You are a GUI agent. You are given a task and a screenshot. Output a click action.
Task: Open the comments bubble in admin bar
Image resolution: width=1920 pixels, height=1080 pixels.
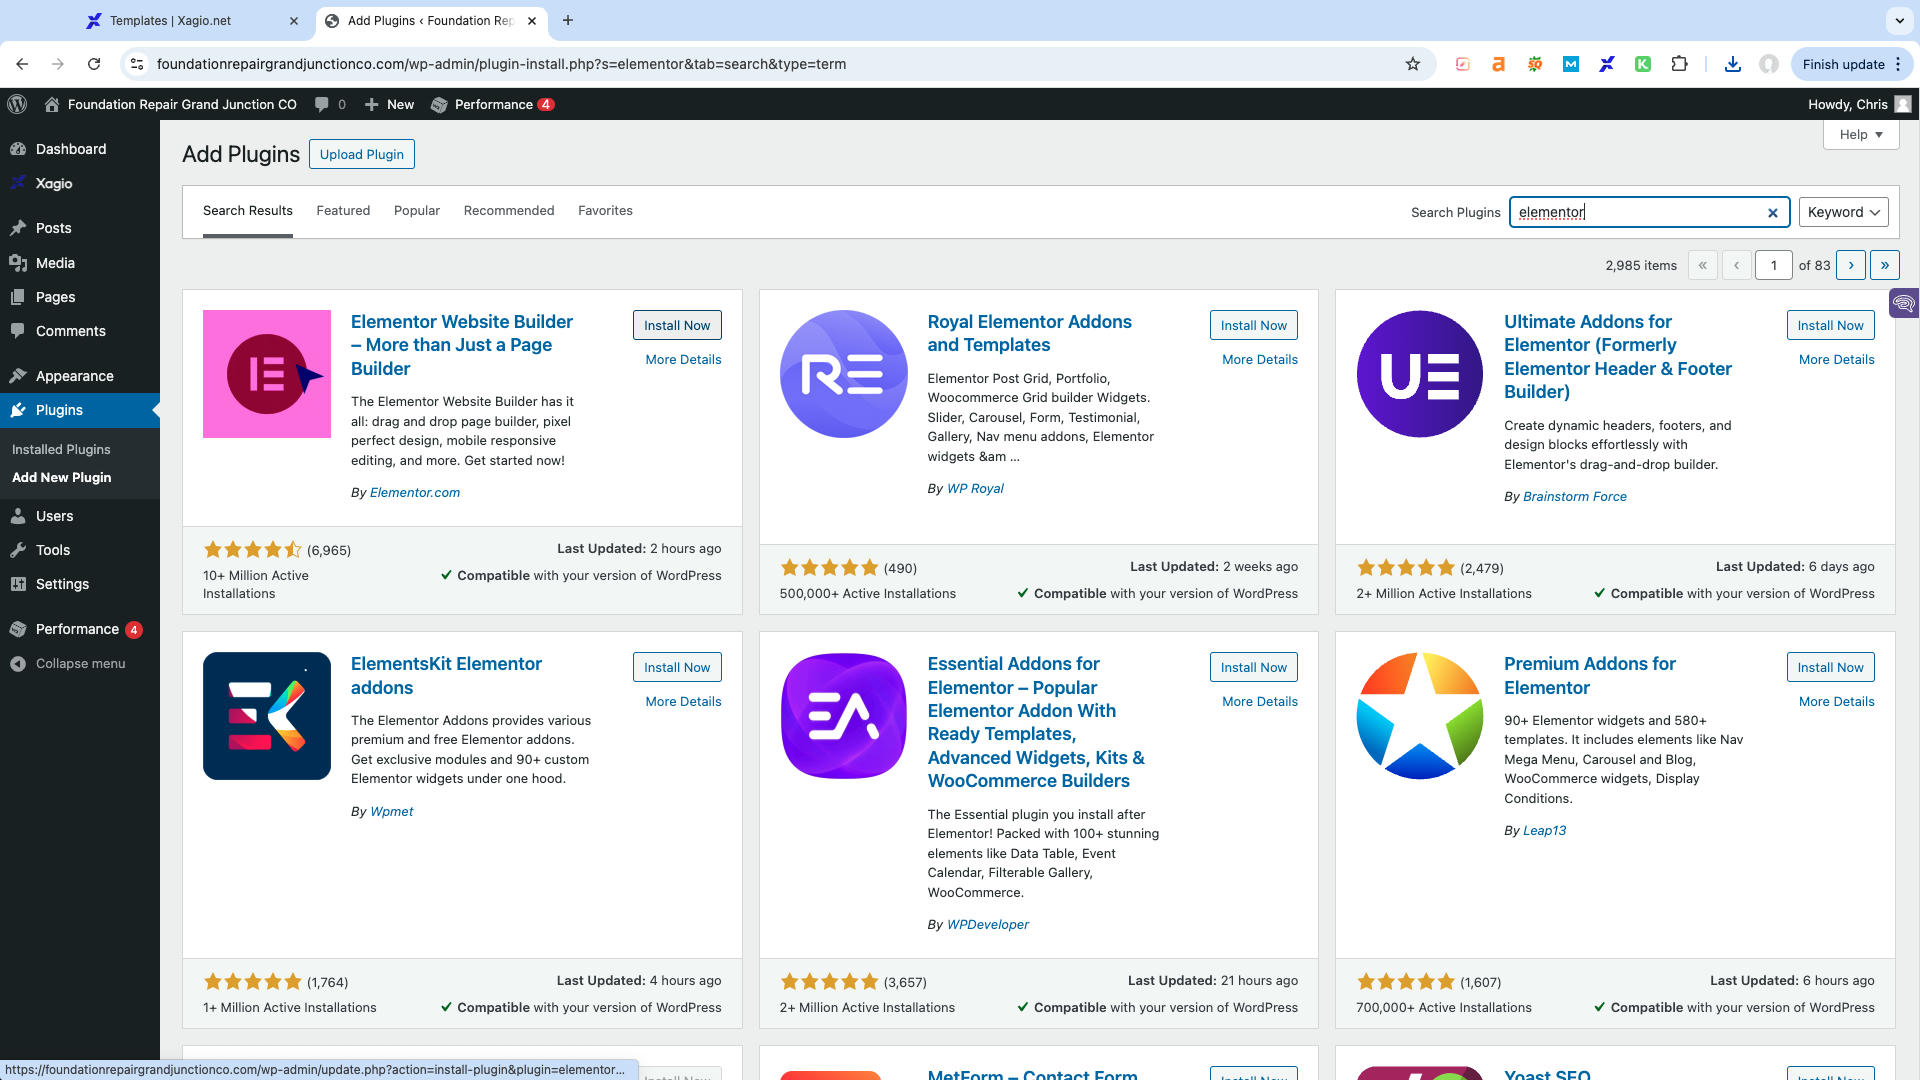pos(322,104)
